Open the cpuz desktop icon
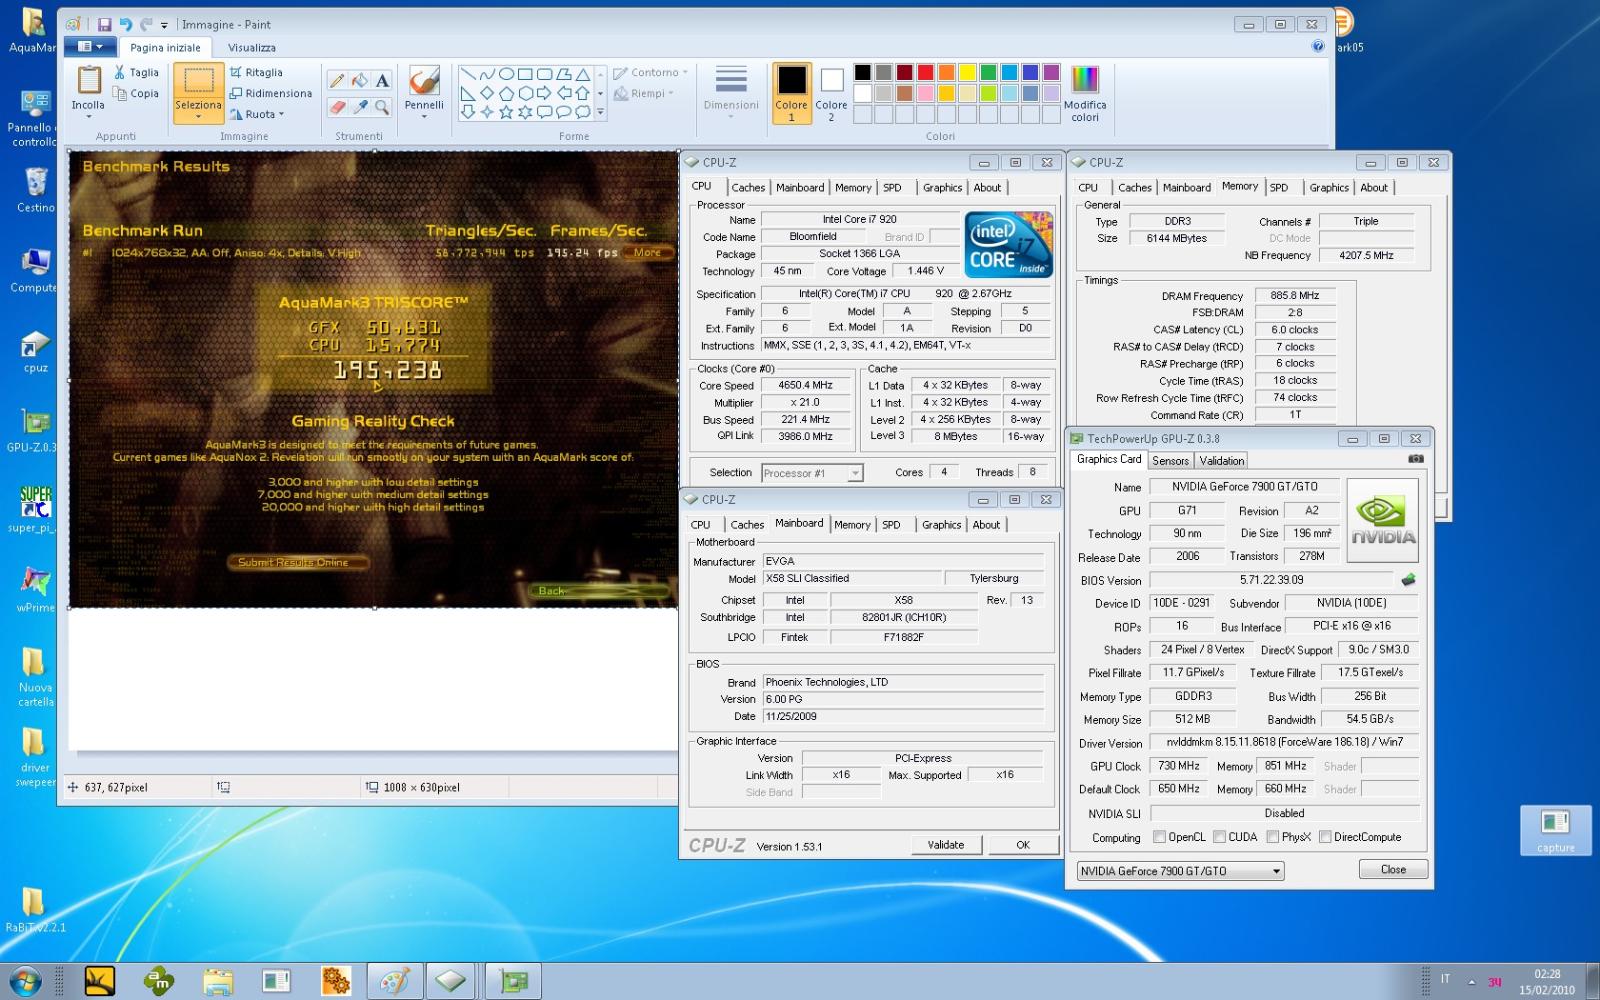Screen dimensions: 1600x1000 click(35, 352)
